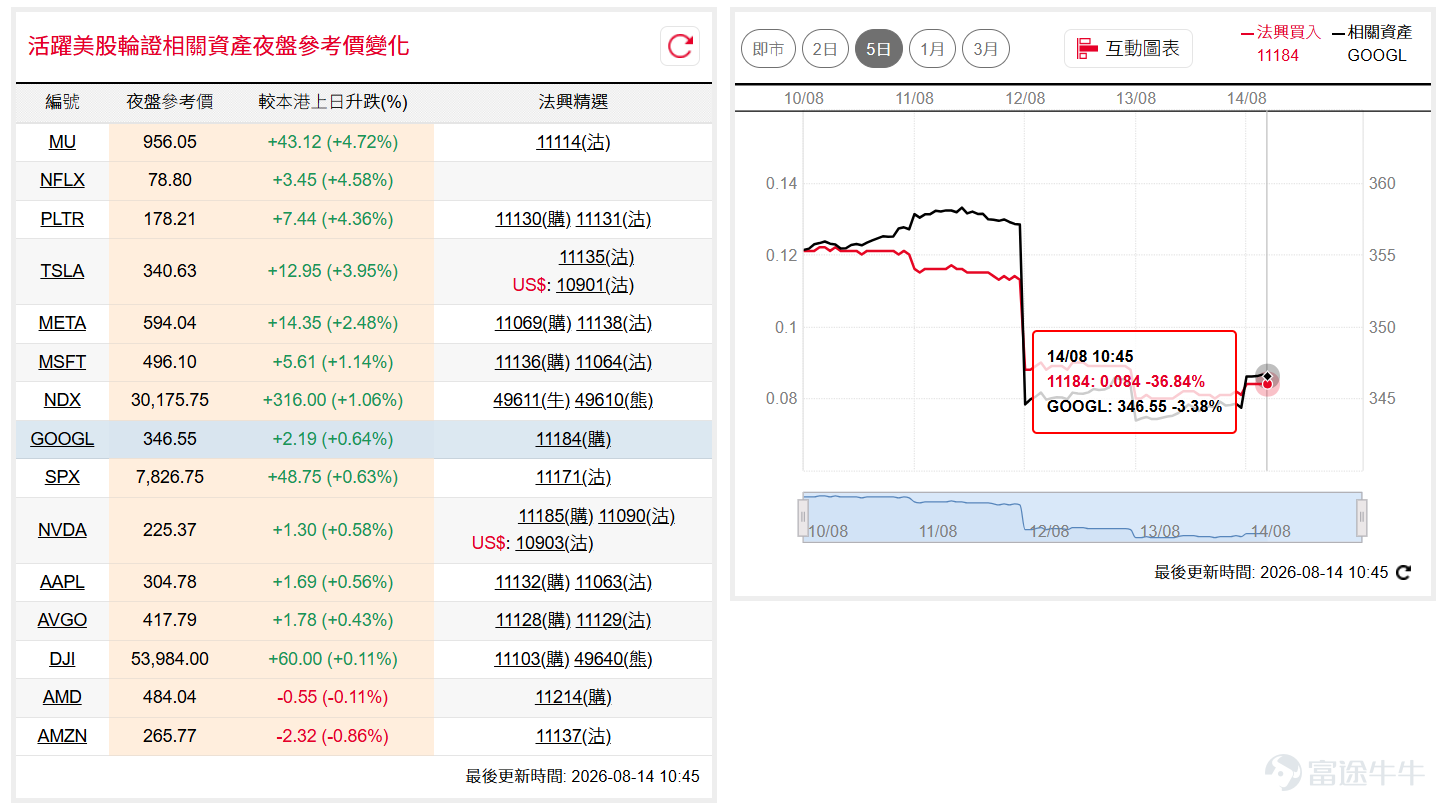
Task: Open NVDA ticker link
Action: 62,530
